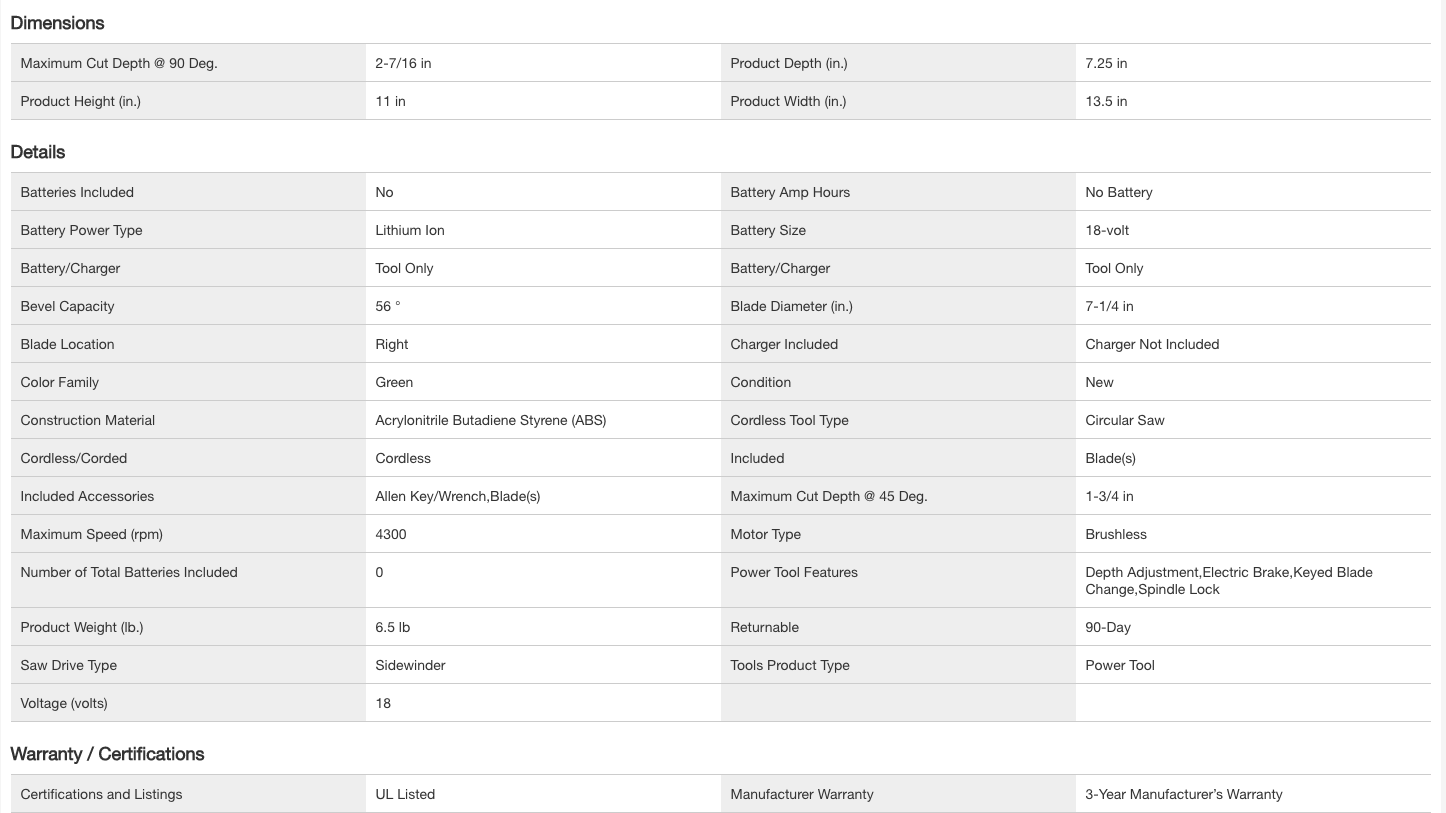Click the Allen Key/Wrench,Blade(s) accessories text
Image resolution: width=1446 pixels, height=813 pixels.
pyautogui.click(x=457, y=496)
